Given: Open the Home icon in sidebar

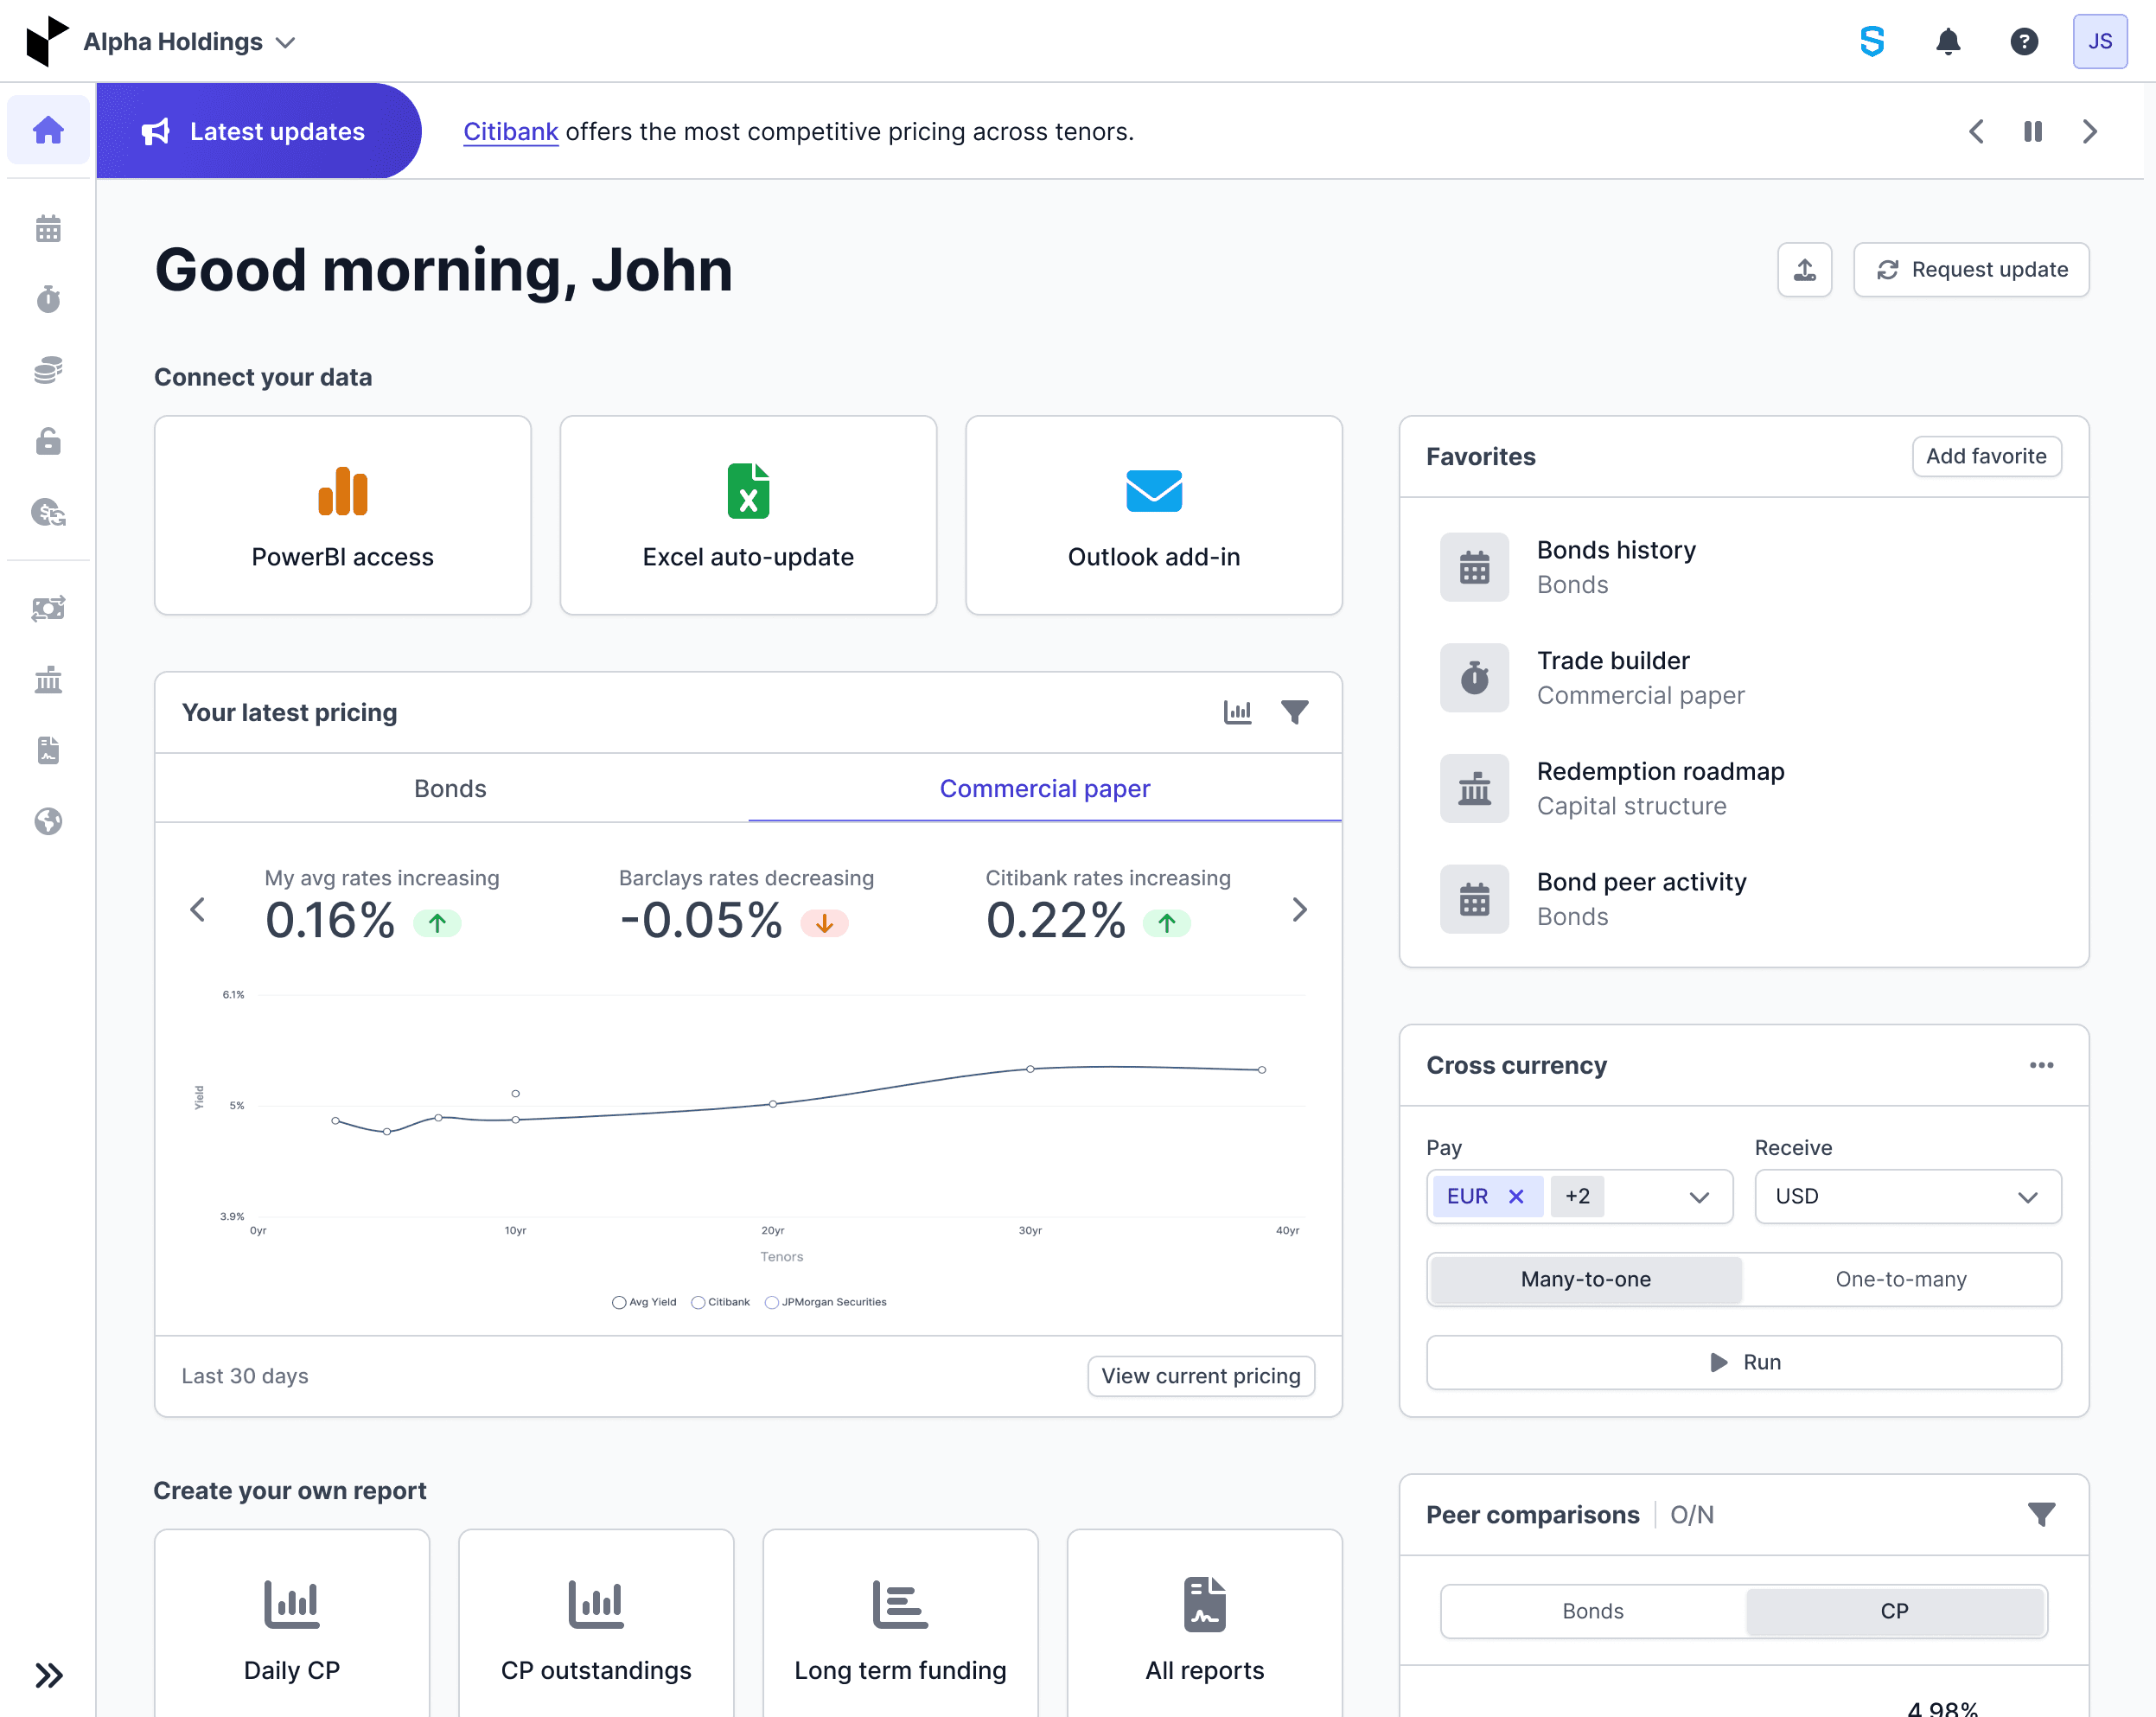Looking at the screenshot, I should [x=48, y=131].
